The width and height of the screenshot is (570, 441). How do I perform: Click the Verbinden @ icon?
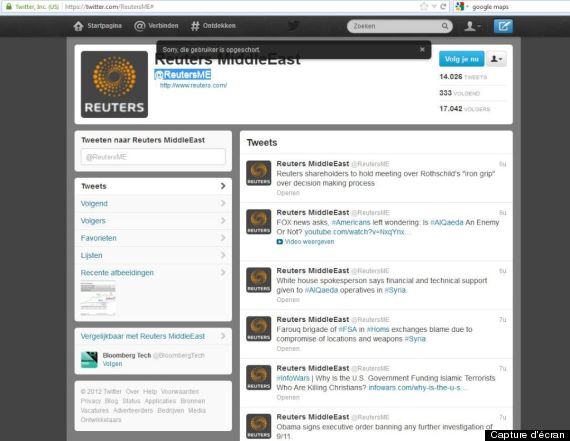140,26
